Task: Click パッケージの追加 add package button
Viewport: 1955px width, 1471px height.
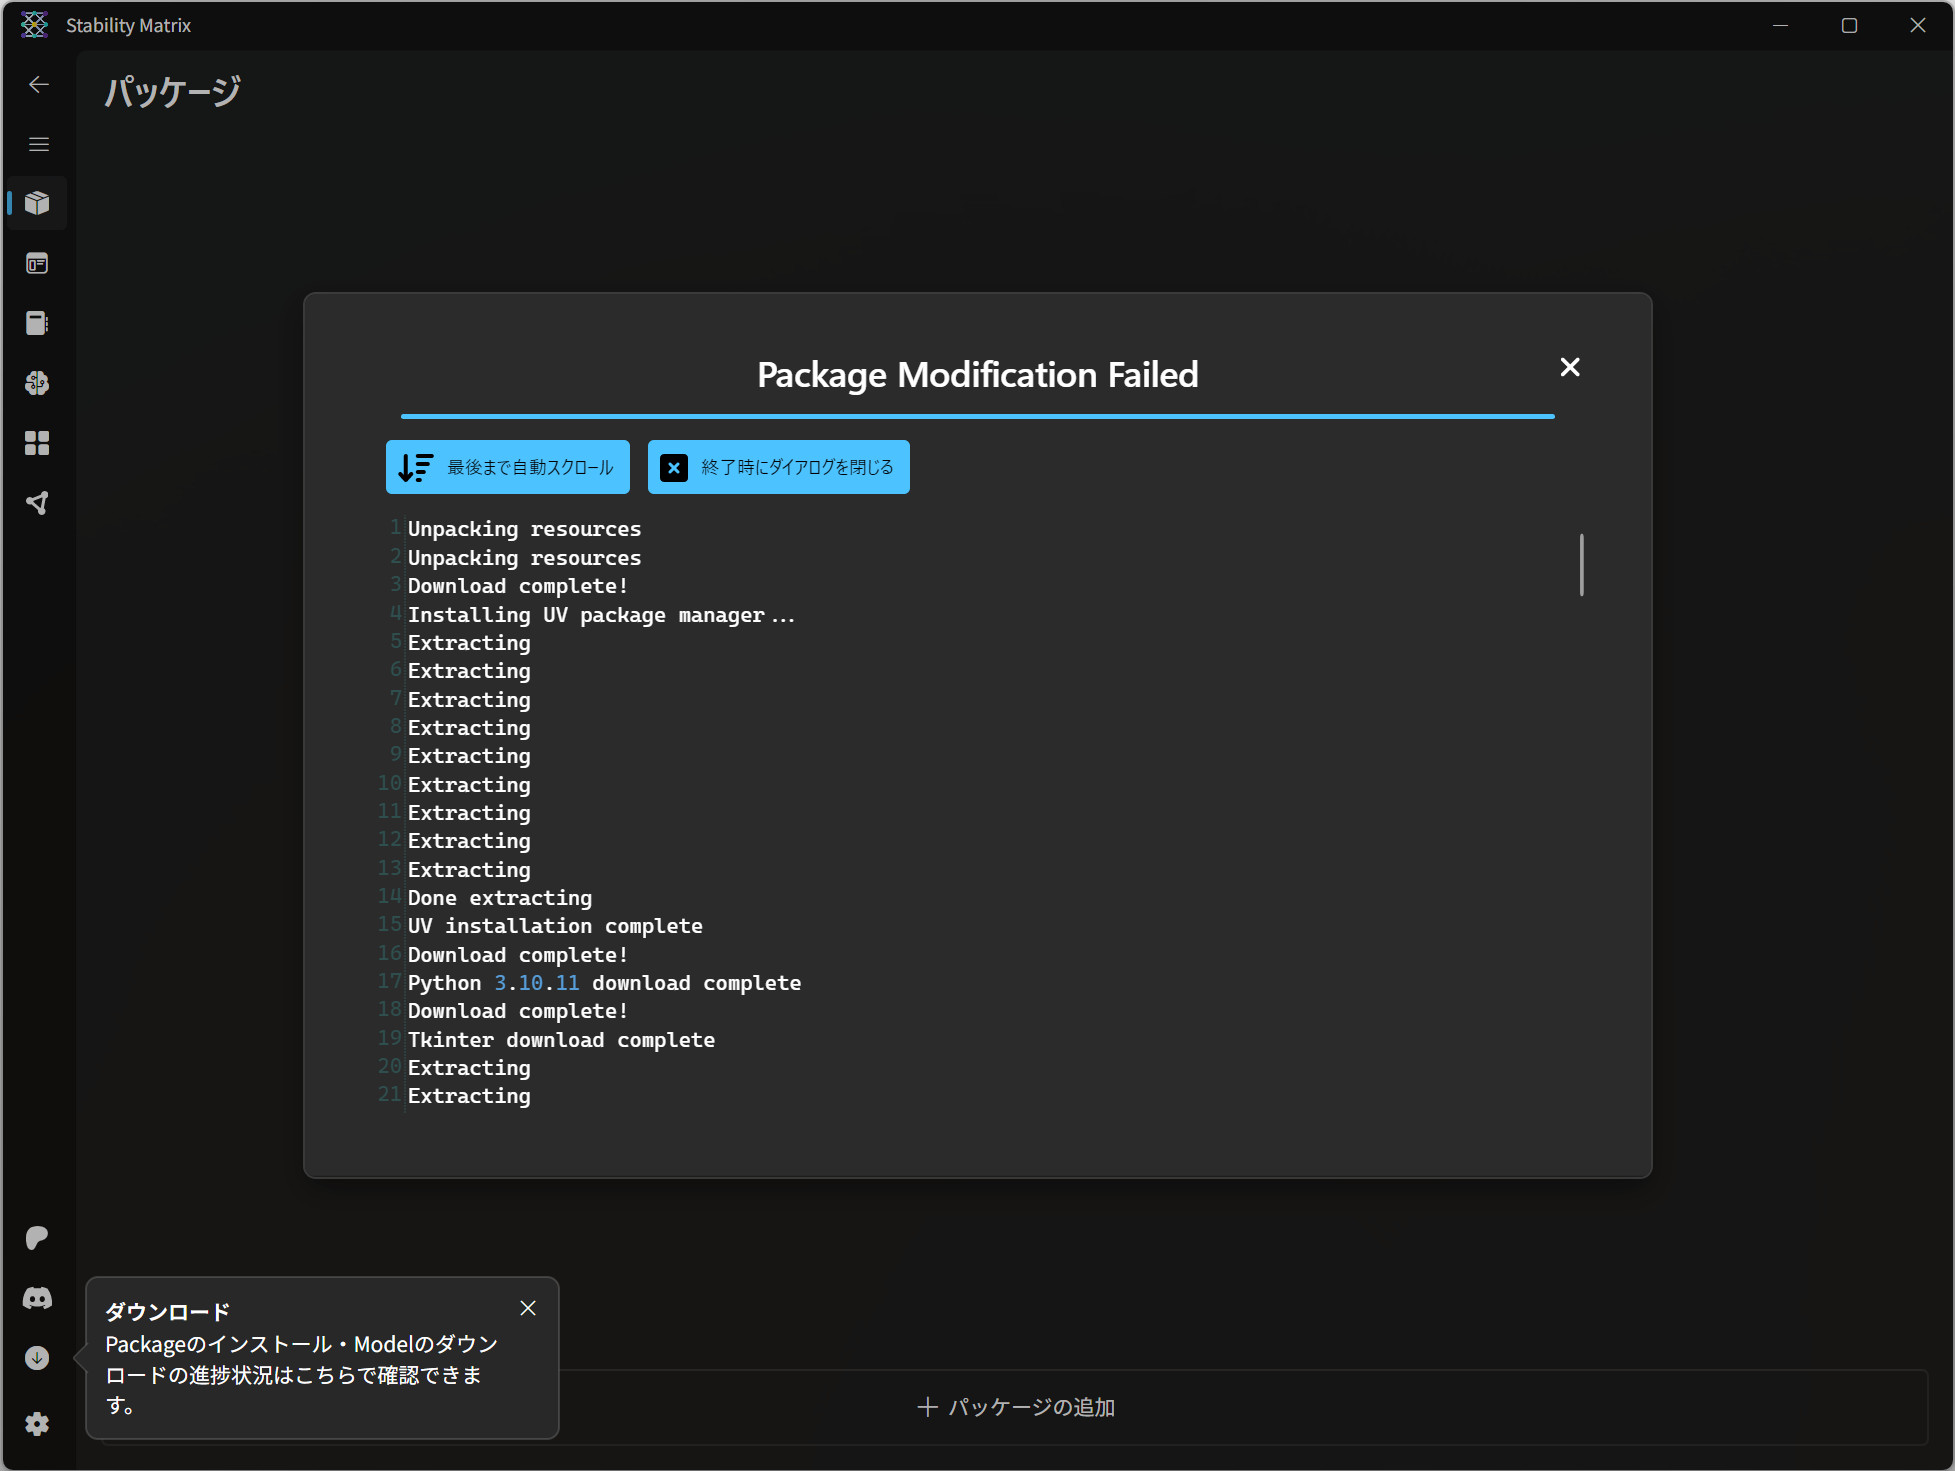Action: pos(1016,1407)
